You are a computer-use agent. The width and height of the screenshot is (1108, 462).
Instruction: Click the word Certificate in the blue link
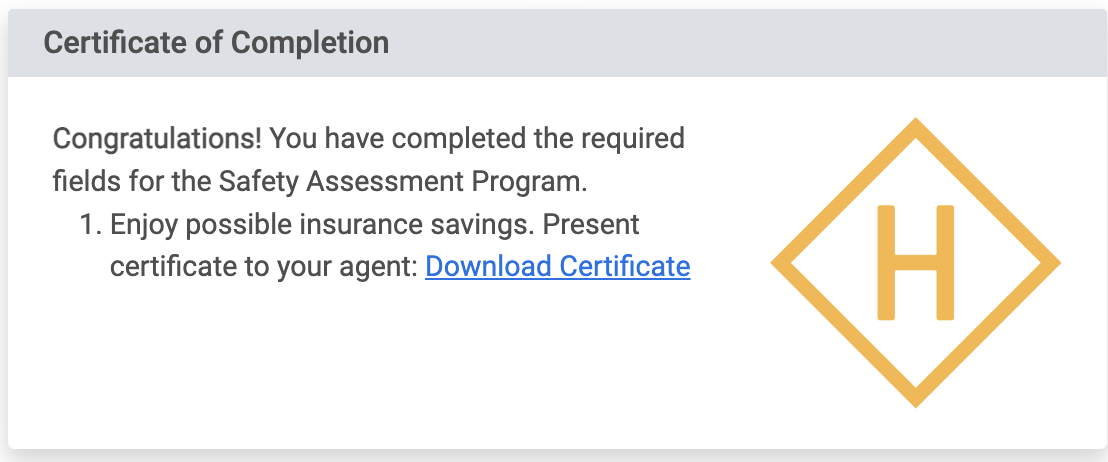625,266
